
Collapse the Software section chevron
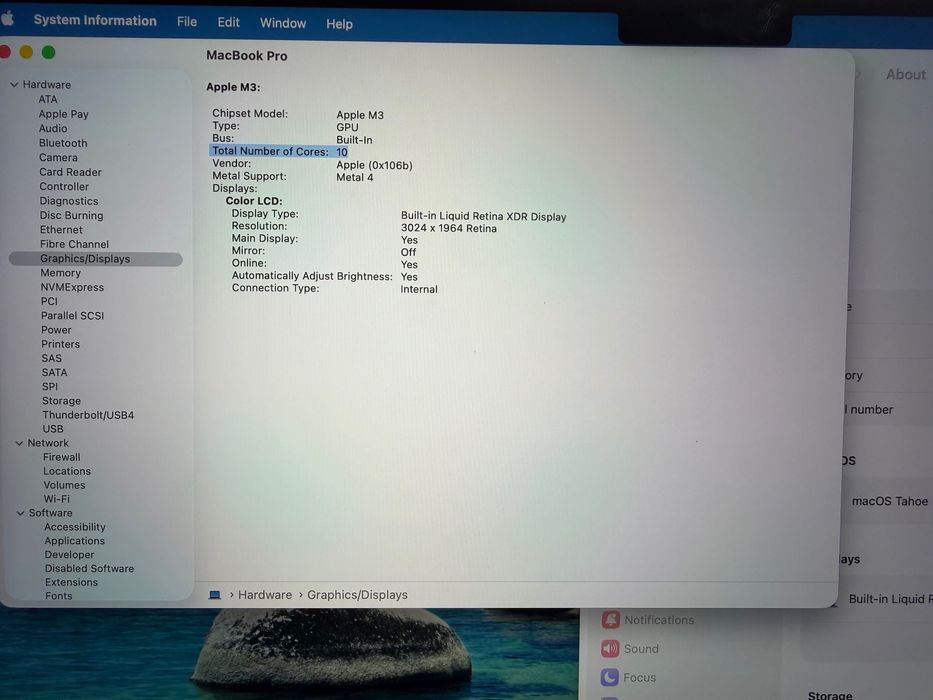tap(20, 512)
